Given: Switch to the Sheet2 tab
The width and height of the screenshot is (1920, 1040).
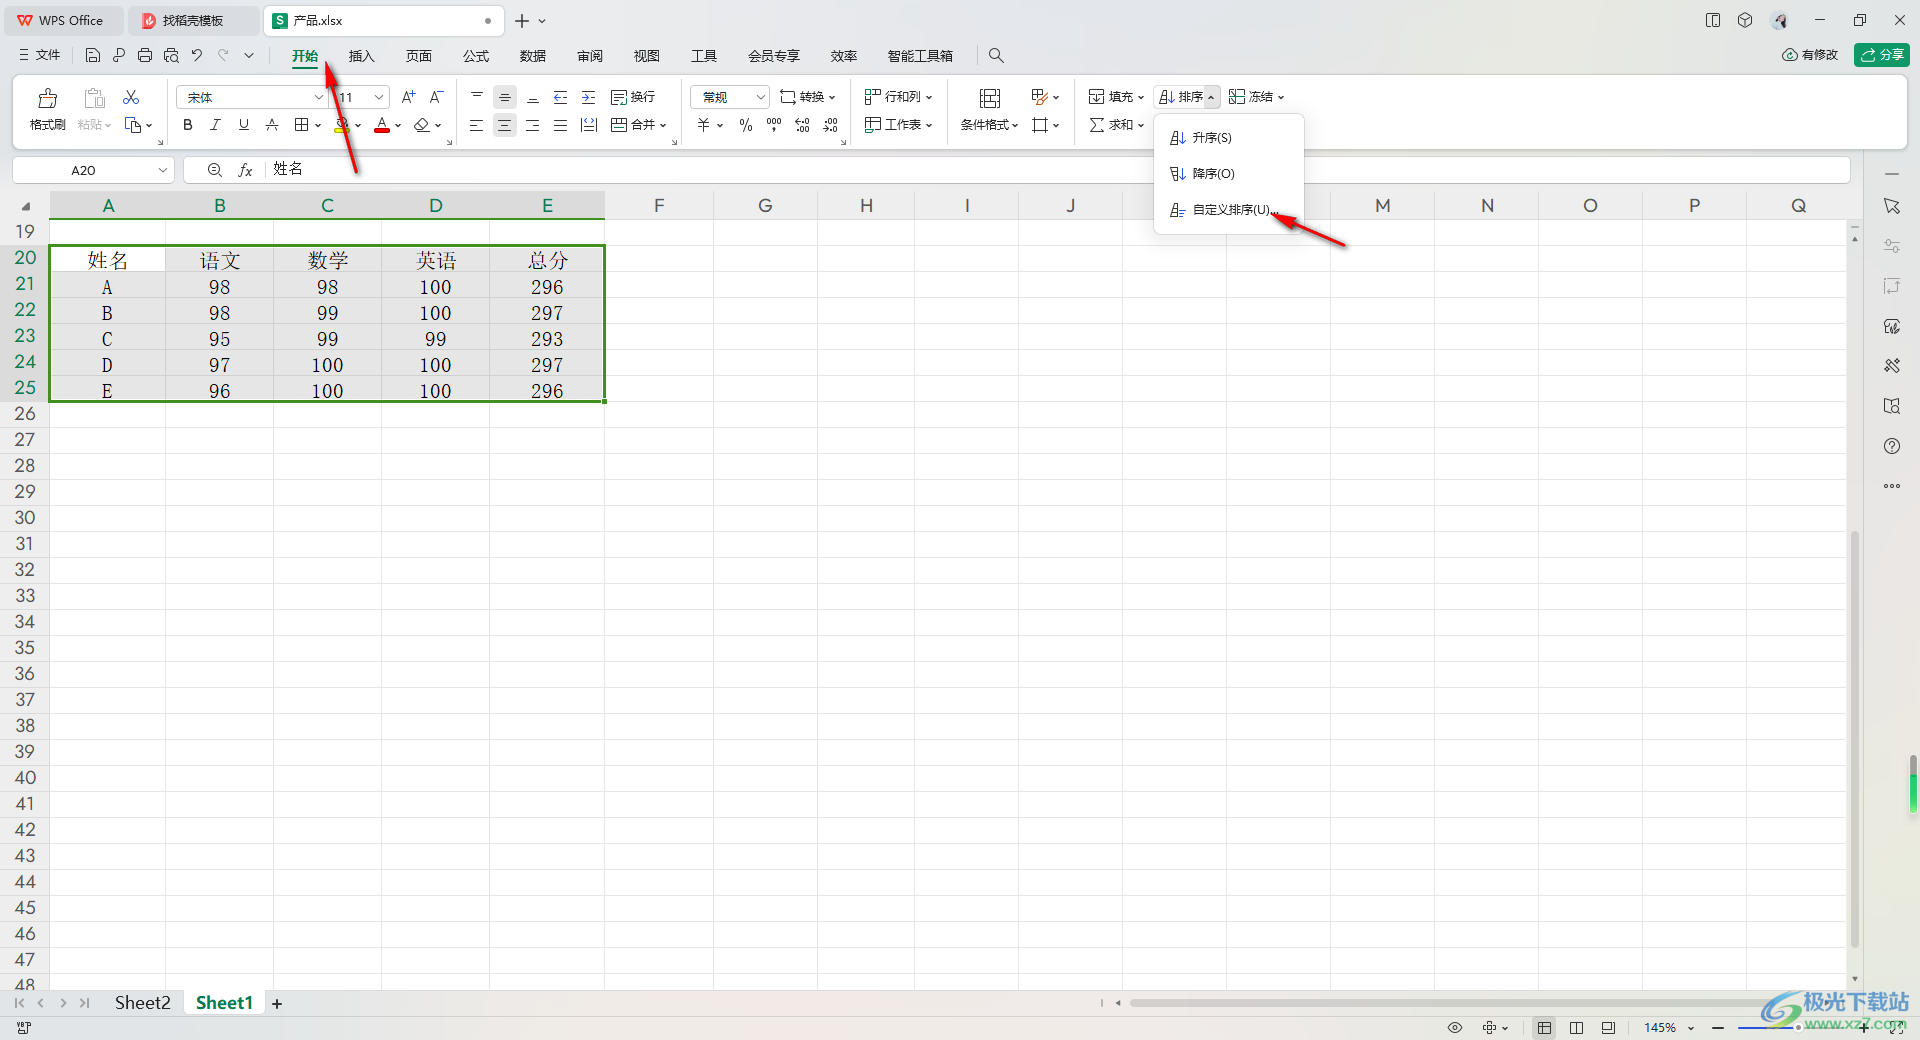Looking at the screenshot, I should click(x=142, y=1003).
